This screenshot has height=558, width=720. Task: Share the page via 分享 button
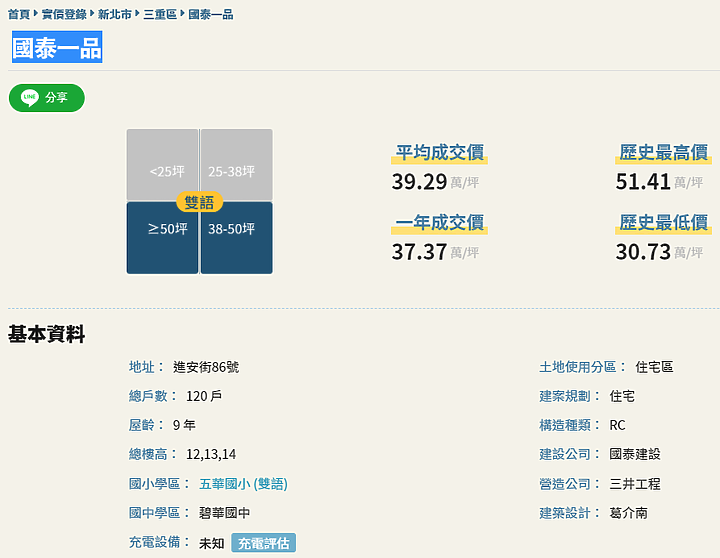pos(47,97)
